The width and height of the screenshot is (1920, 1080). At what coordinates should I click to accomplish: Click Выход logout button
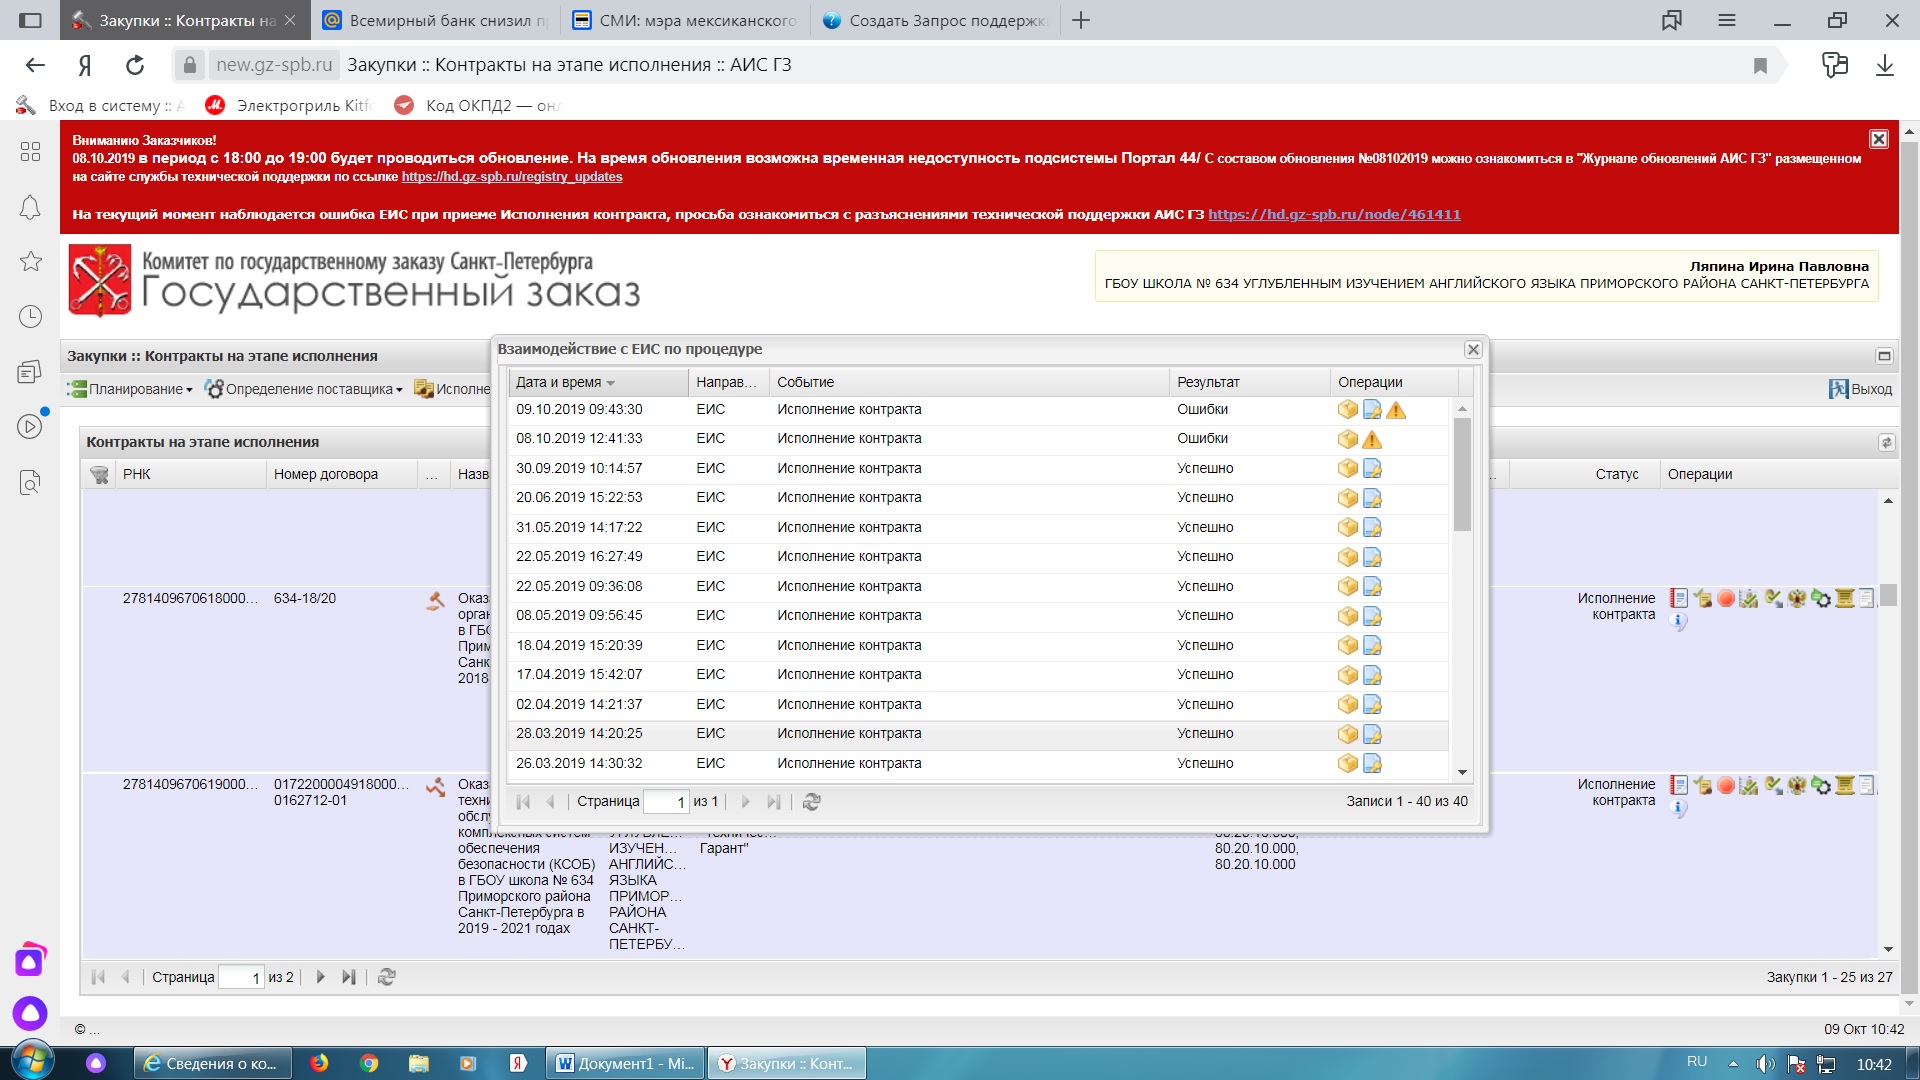click(1860, 389)
